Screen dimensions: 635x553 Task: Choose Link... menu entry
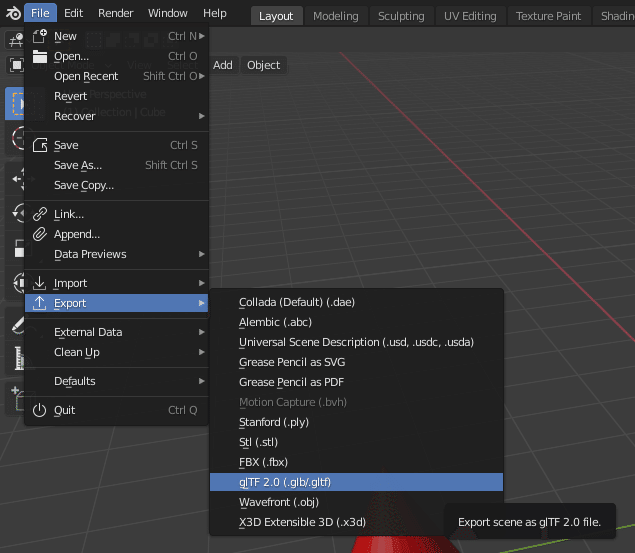point(117,214)
